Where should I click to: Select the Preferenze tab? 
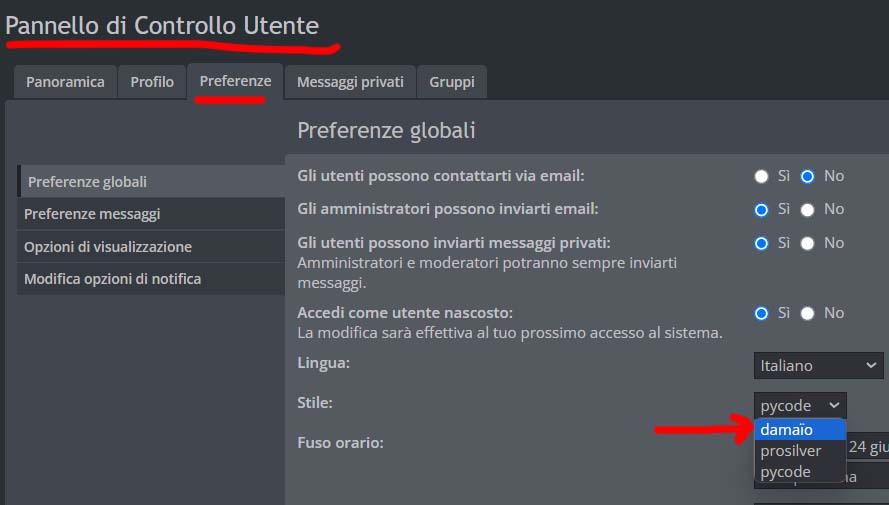pyautogui.click(x=235, y=81)
